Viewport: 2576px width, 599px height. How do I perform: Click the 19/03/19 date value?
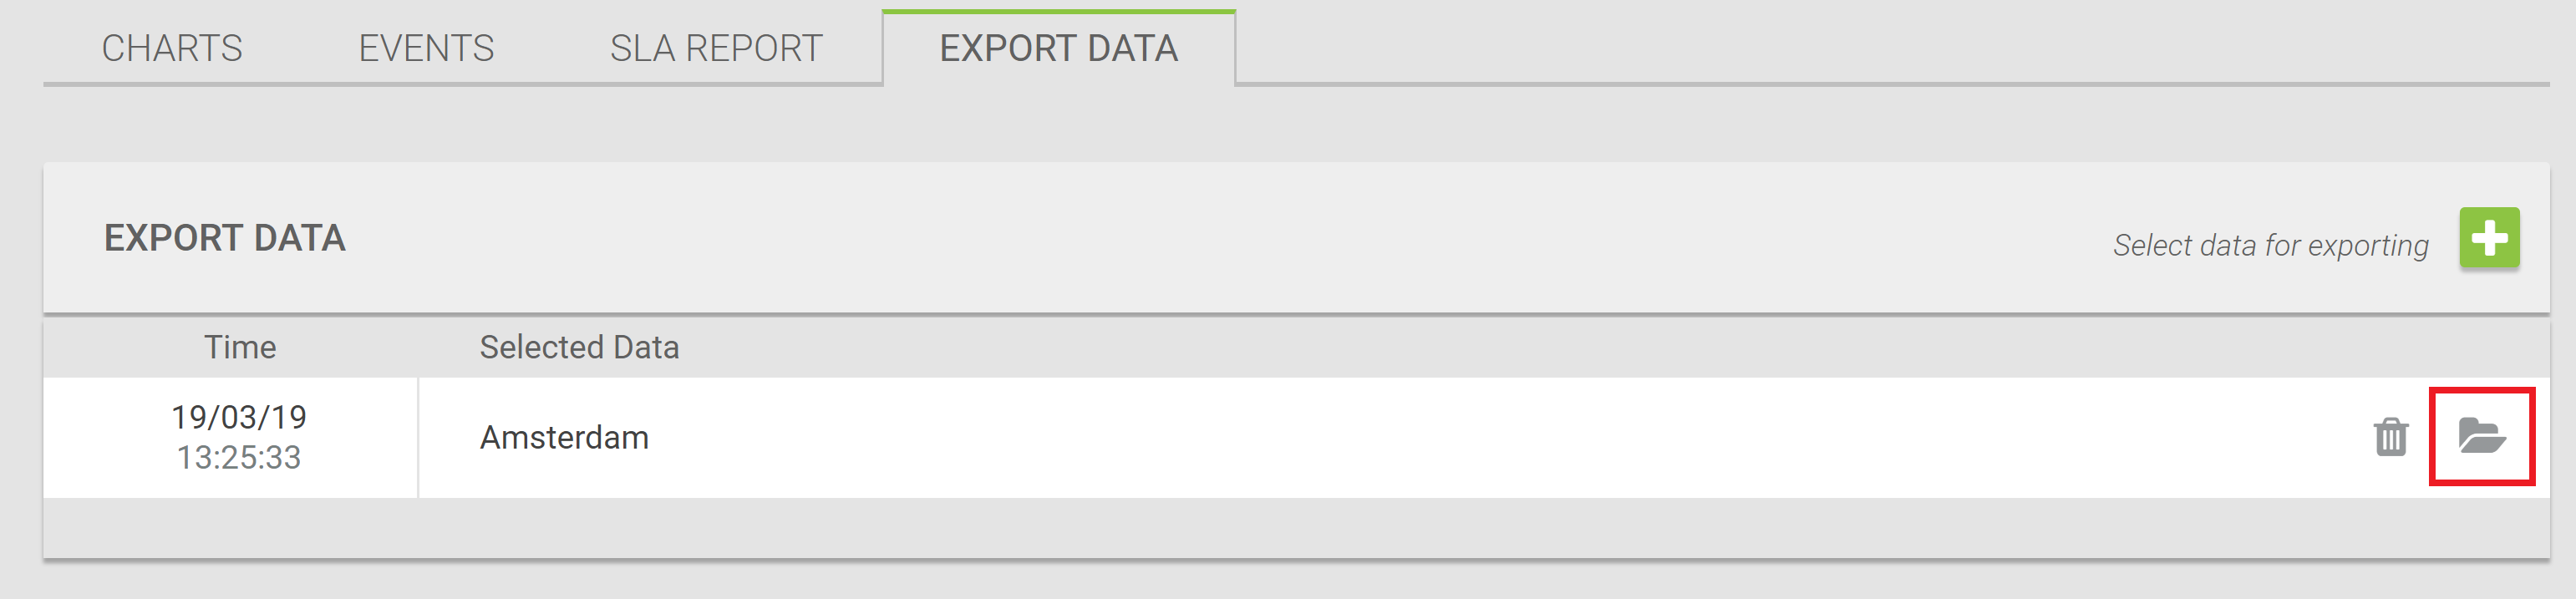click(239, 417)
